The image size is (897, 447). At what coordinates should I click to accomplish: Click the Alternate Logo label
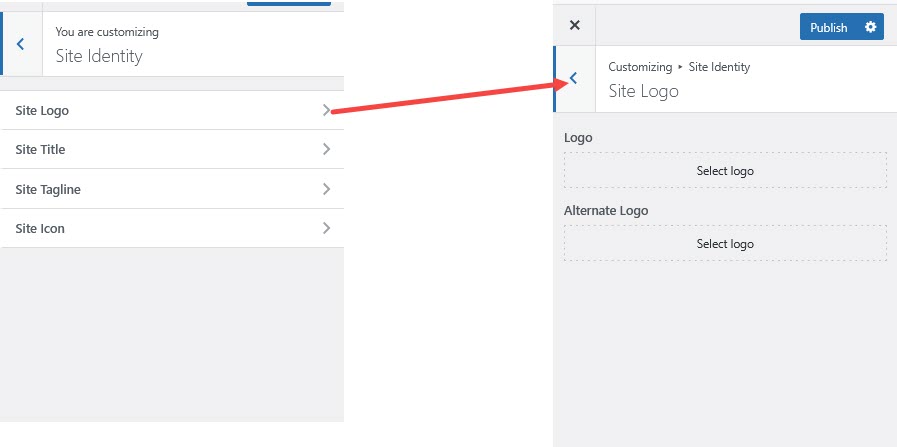(x=606, y=211)
